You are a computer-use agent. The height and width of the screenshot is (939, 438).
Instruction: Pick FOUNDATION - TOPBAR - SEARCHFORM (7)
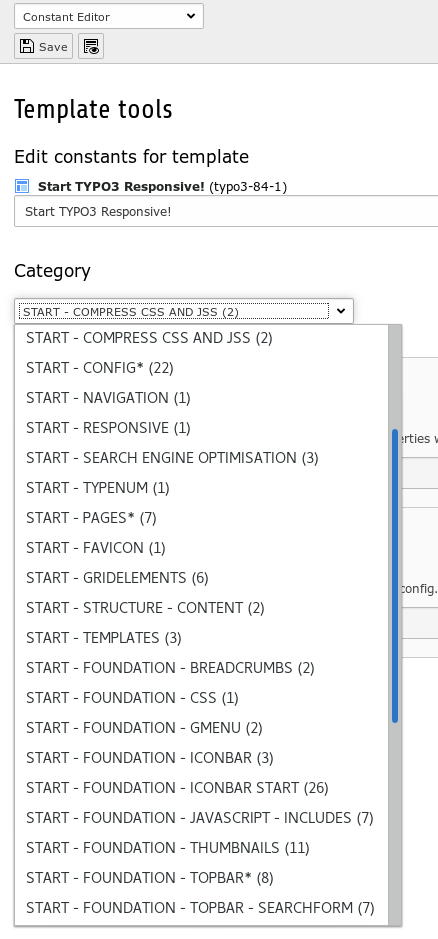click(x=201, y=907)
